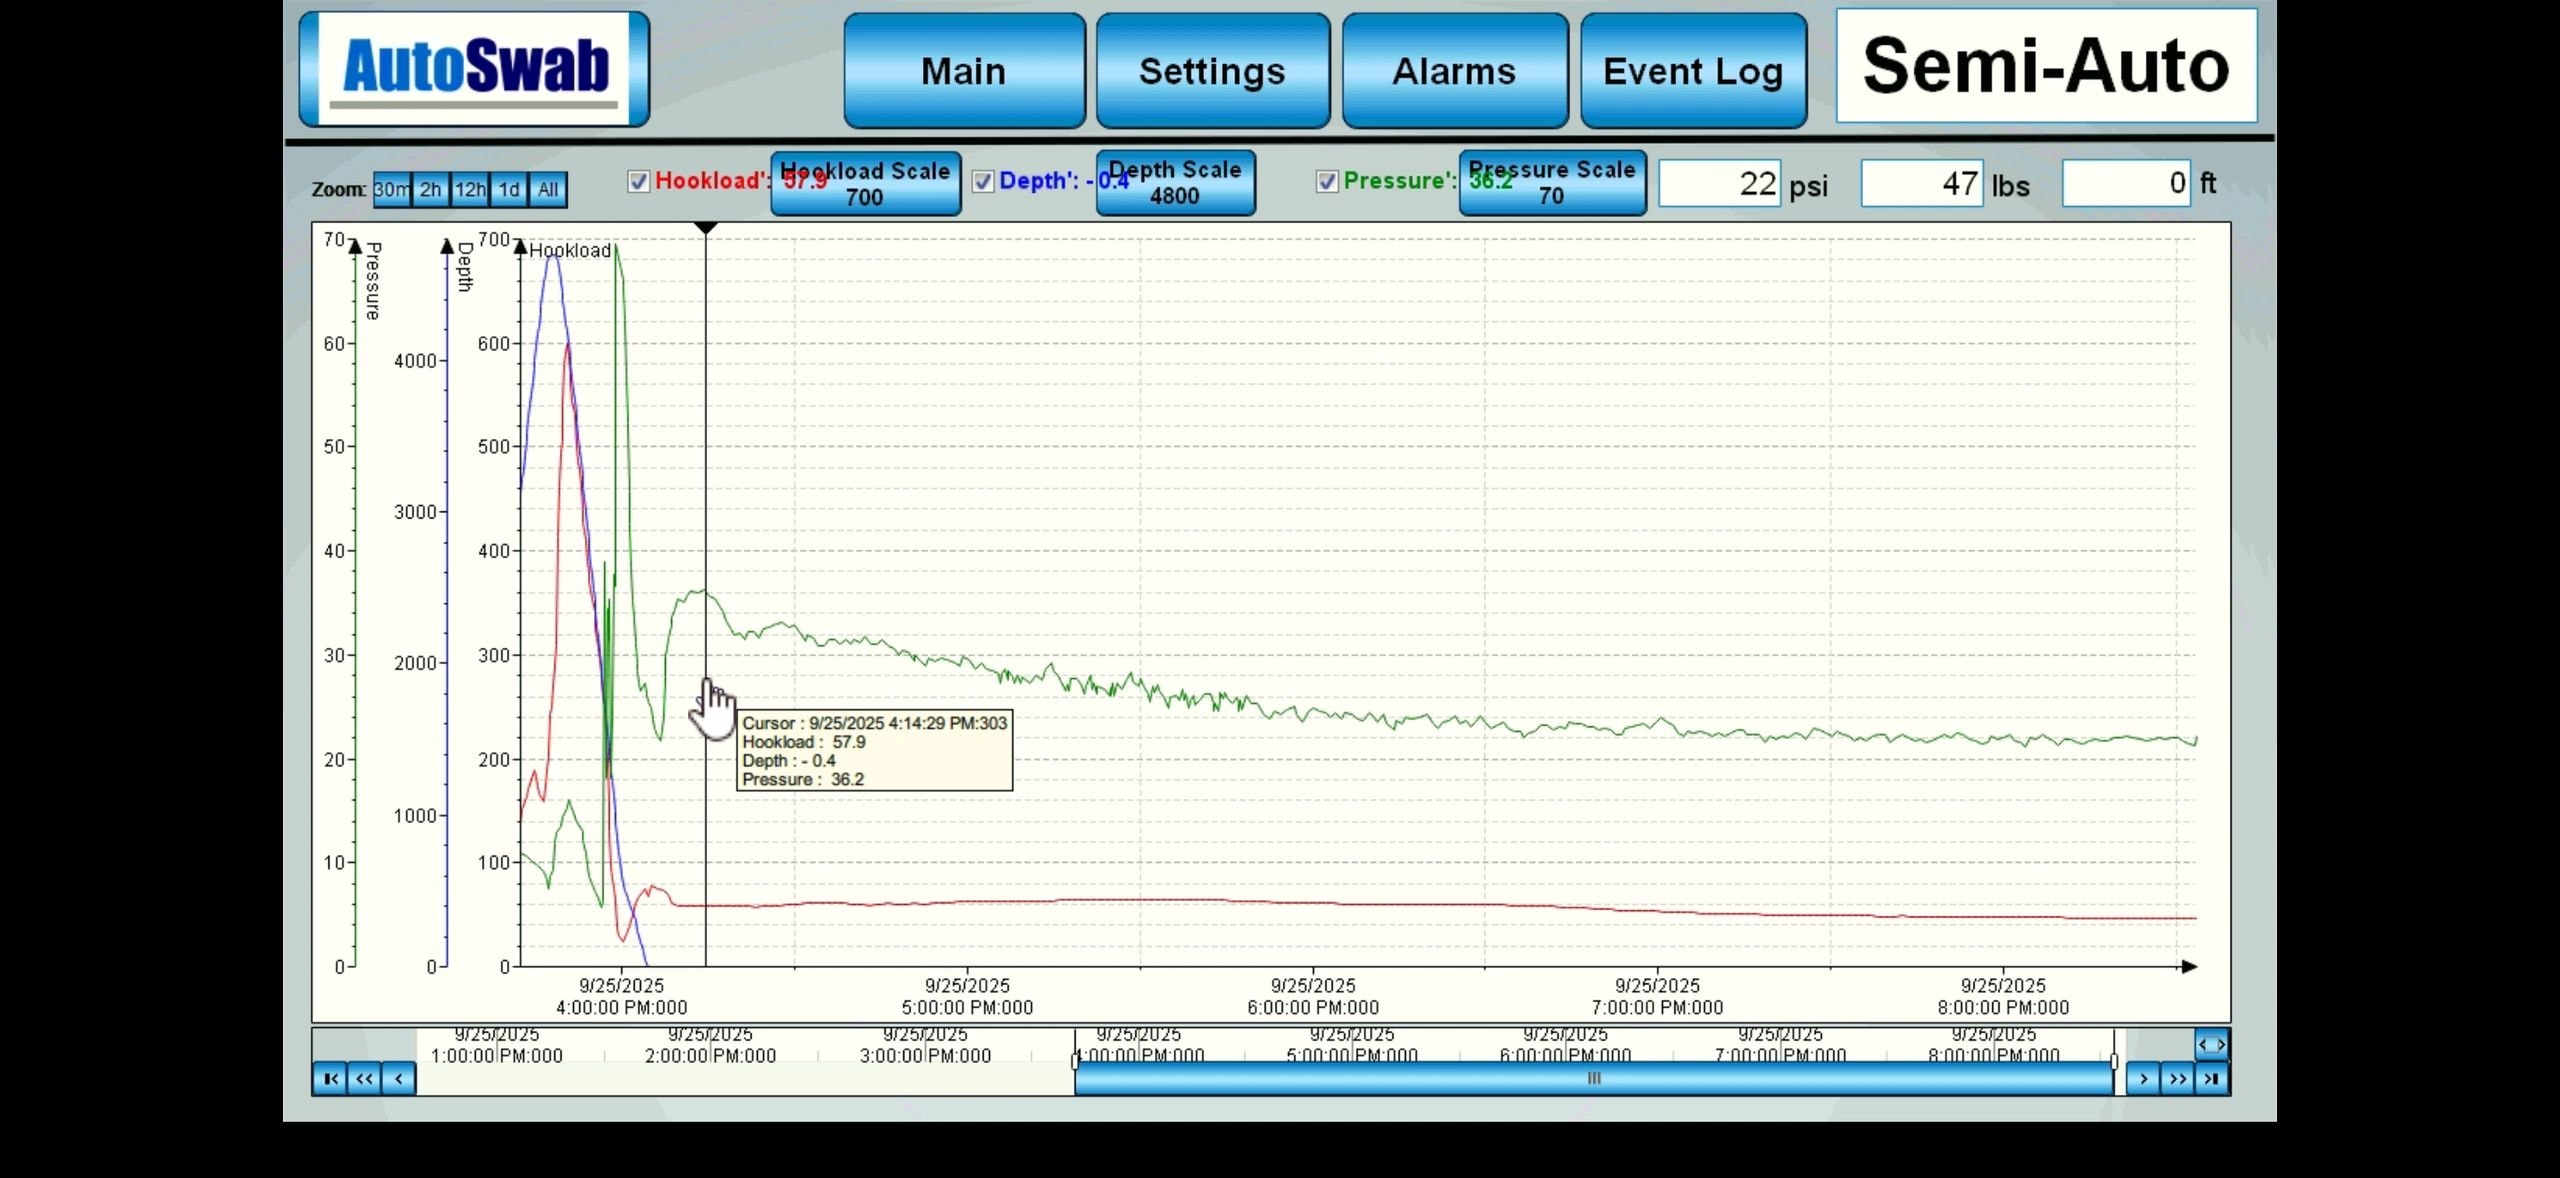Image resolution: width=2560 pixels, height=1178 pixels.
Task: Open the Event Log screen
Action: 1694,71
